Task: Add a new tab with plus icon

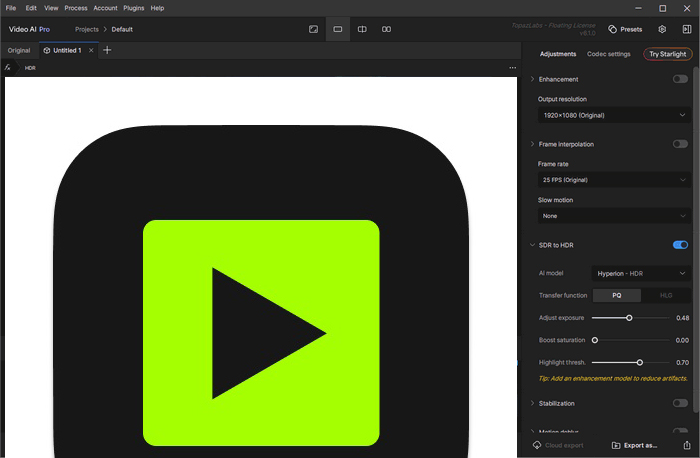Action: pyautogui.click(x=107, y=50)
